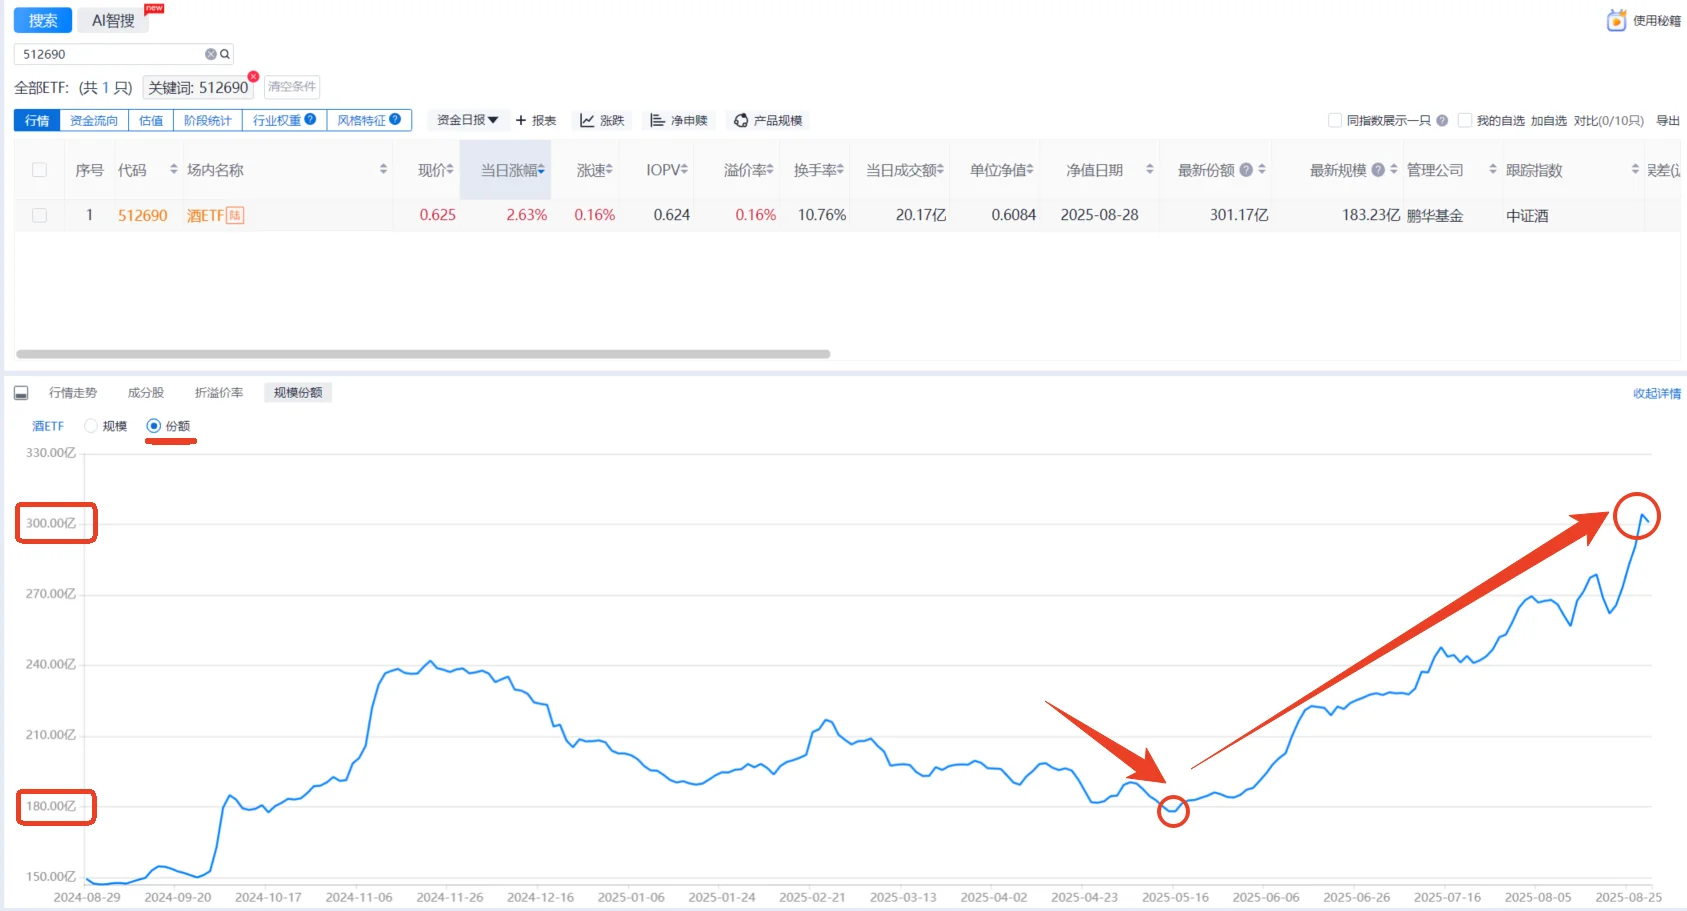Expand the 资金日报 dropdown
The width and height of the screenshot is (1687, 911).
pos(468,120)
